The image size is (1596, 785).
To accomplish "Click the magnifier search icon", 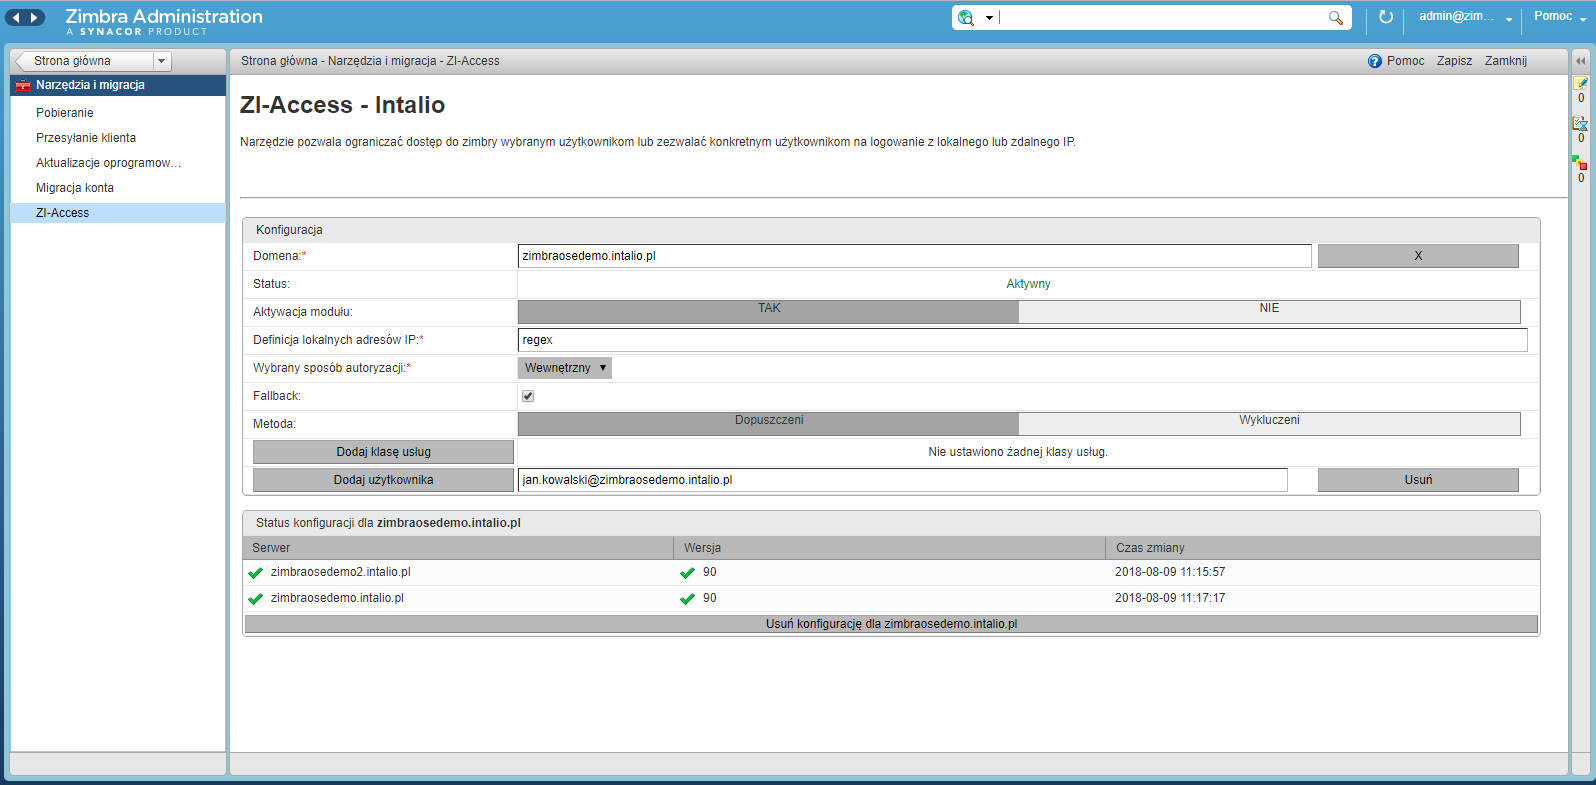I will (x=1335, y=18).
